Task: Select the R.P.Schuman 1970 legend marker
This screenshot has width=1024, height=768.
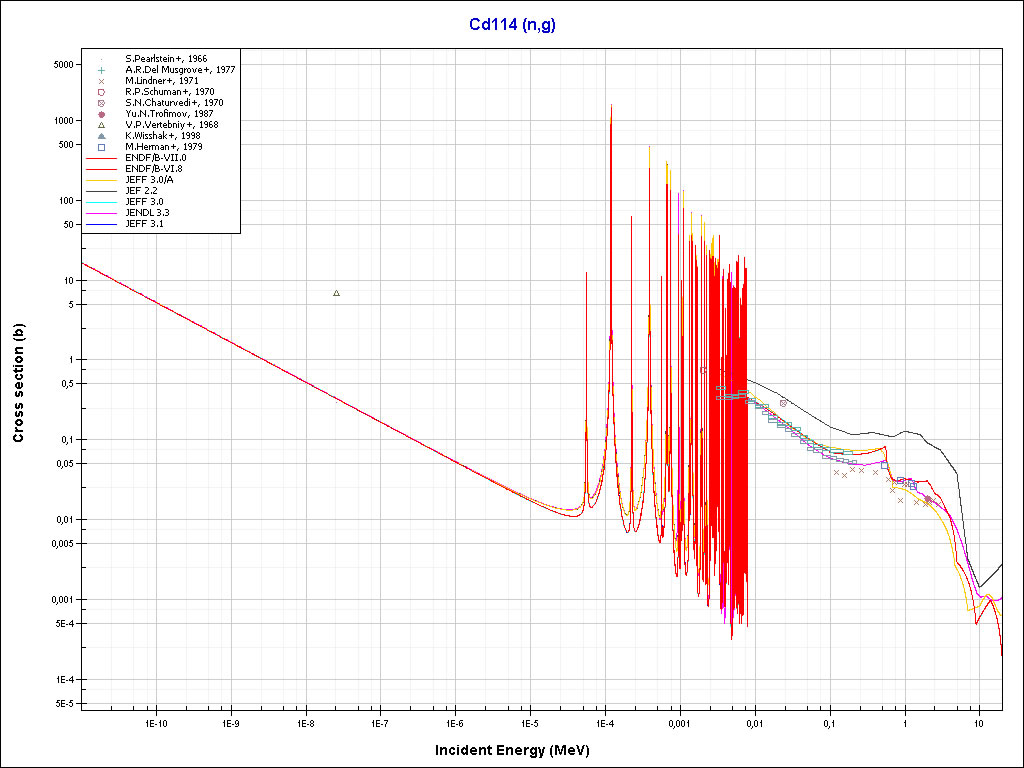Action: click(102, 92)
